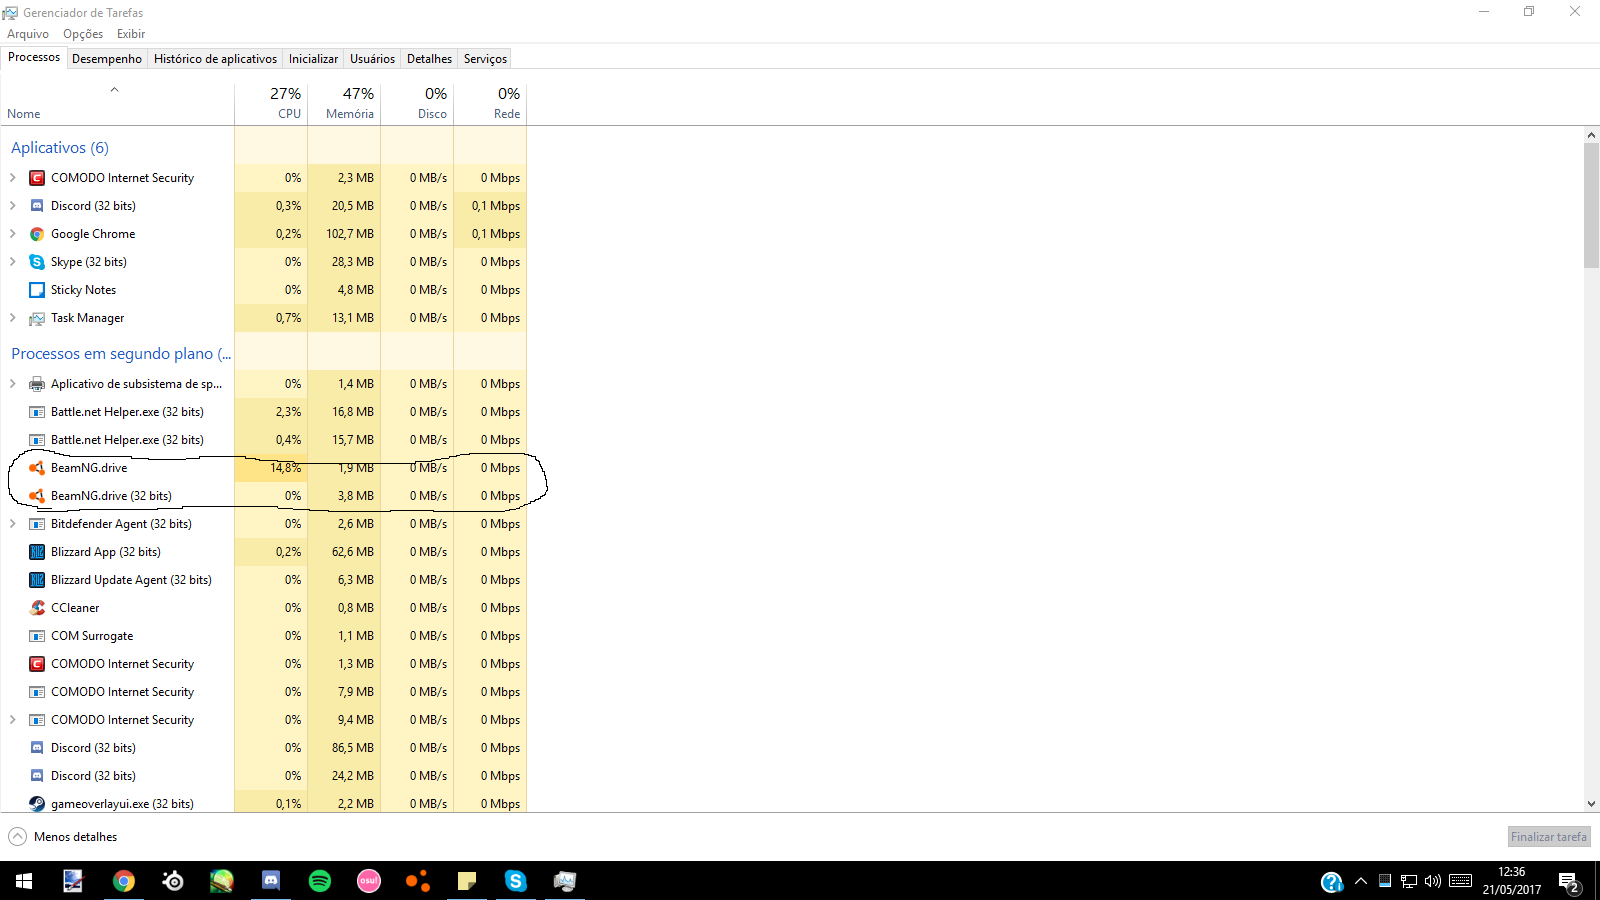This screenshot has height=900, width=1600.
Task: Click the Bitdefender Agent process icon
Action: (37, 524)
